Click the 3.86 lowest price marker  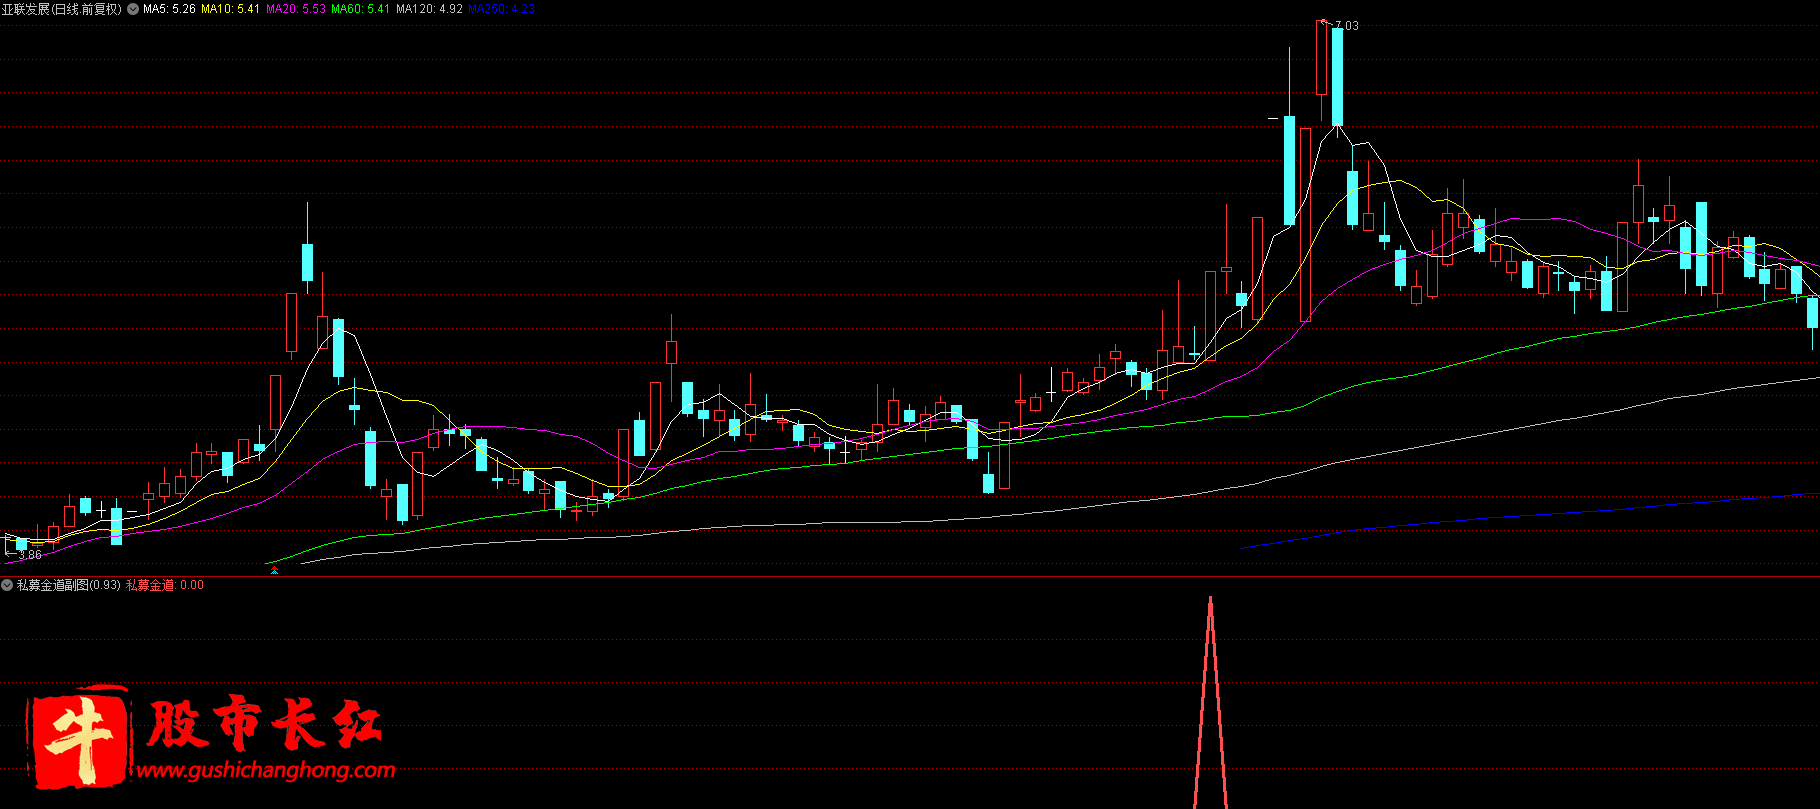(30, 555)
